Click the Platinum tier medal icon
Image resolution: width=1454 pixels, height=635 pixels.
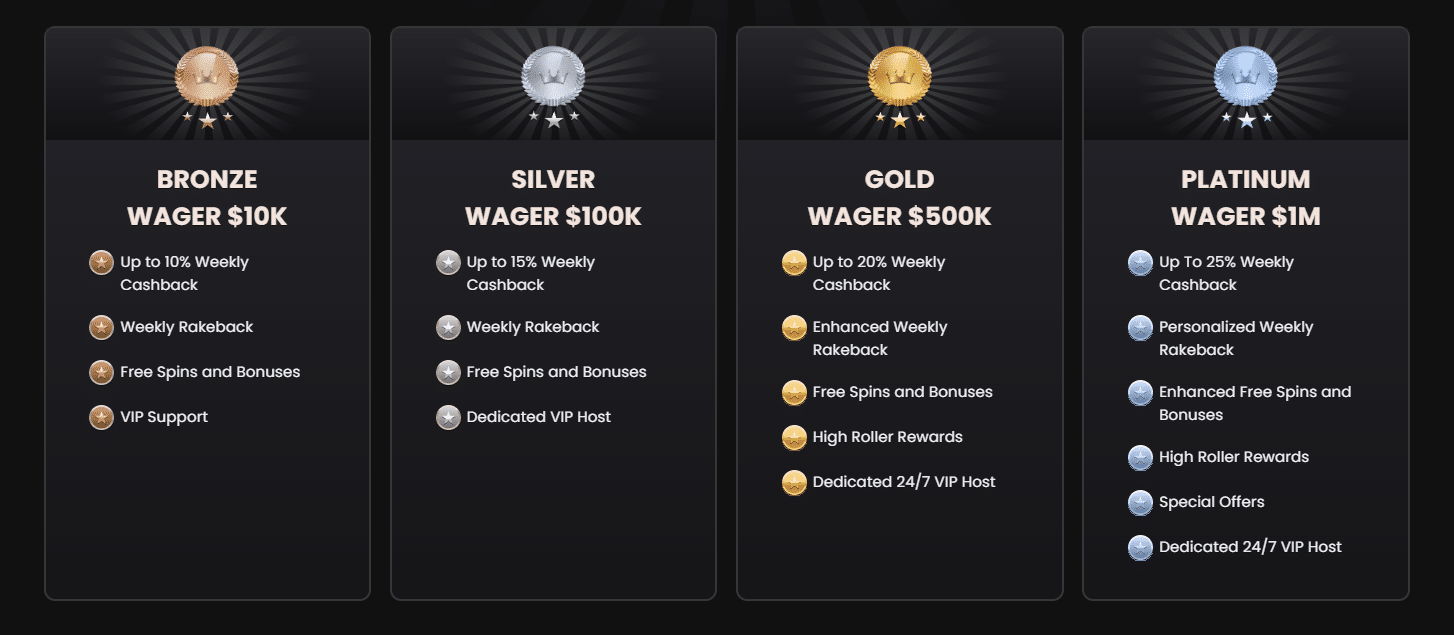point(1246,74)
